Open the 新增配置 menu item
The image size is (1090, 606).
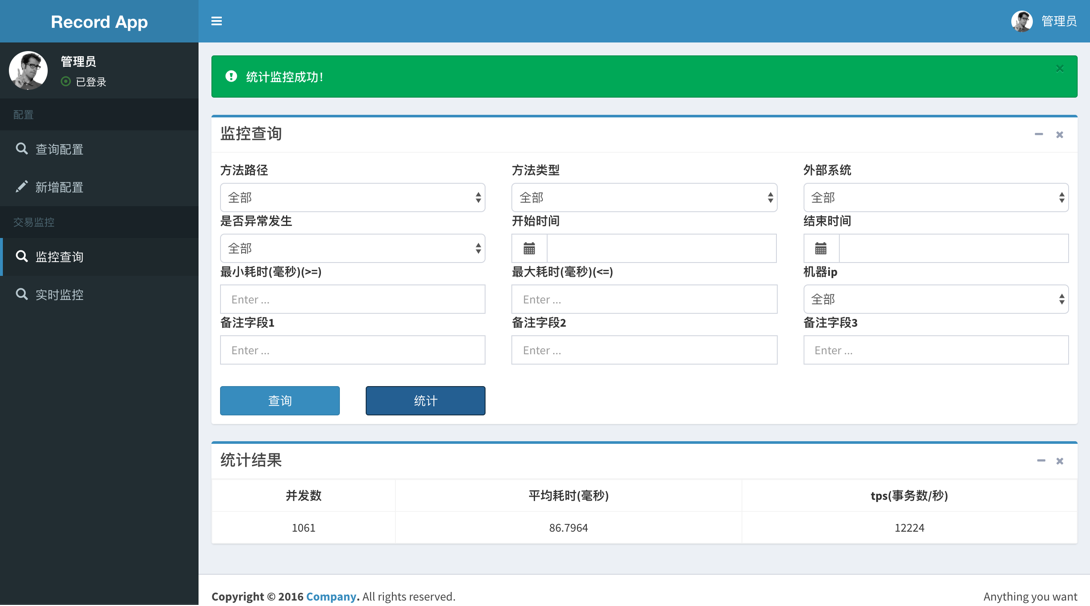click(x=99, y=187)
